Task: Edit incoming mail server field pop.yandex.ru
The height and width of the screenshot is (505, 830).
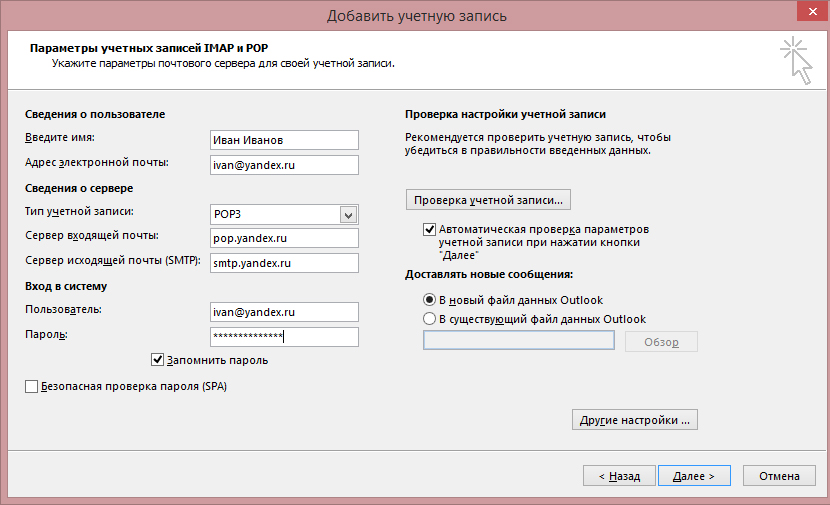Action: [x=284, y=238]
